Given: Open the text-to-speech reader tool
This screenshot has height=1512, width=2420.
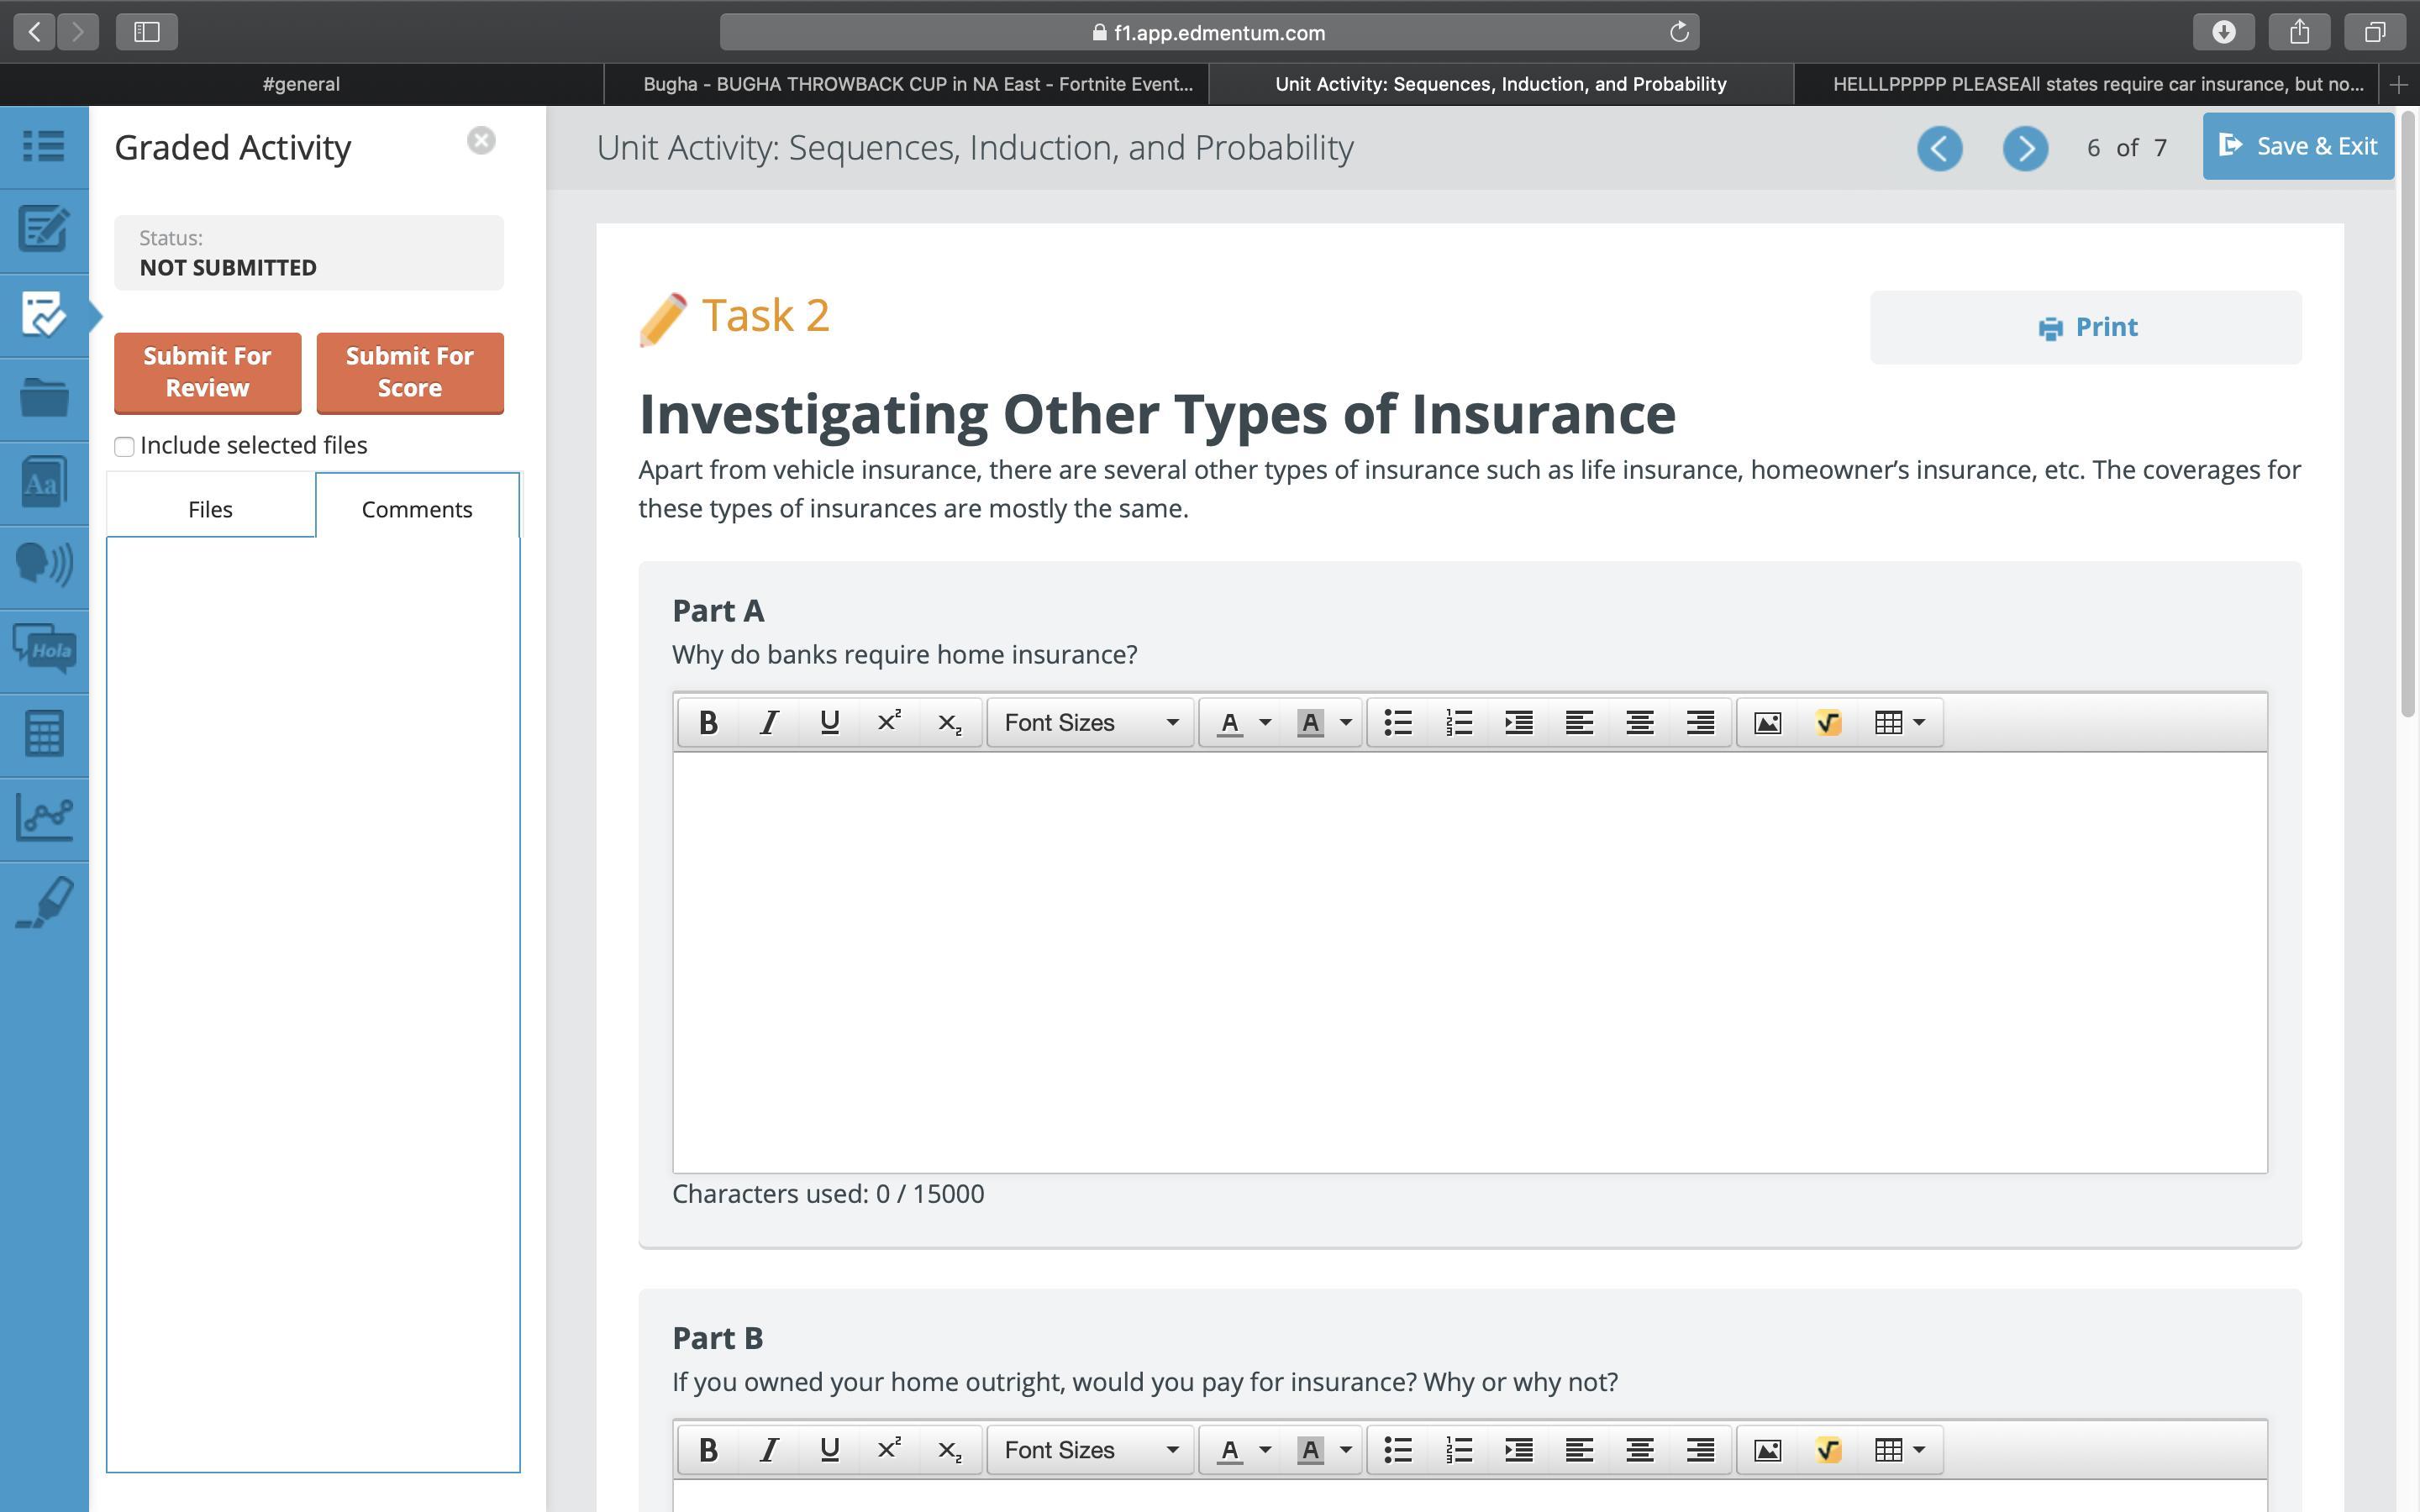Looking at the screenshot, I should tap(44, 564).
